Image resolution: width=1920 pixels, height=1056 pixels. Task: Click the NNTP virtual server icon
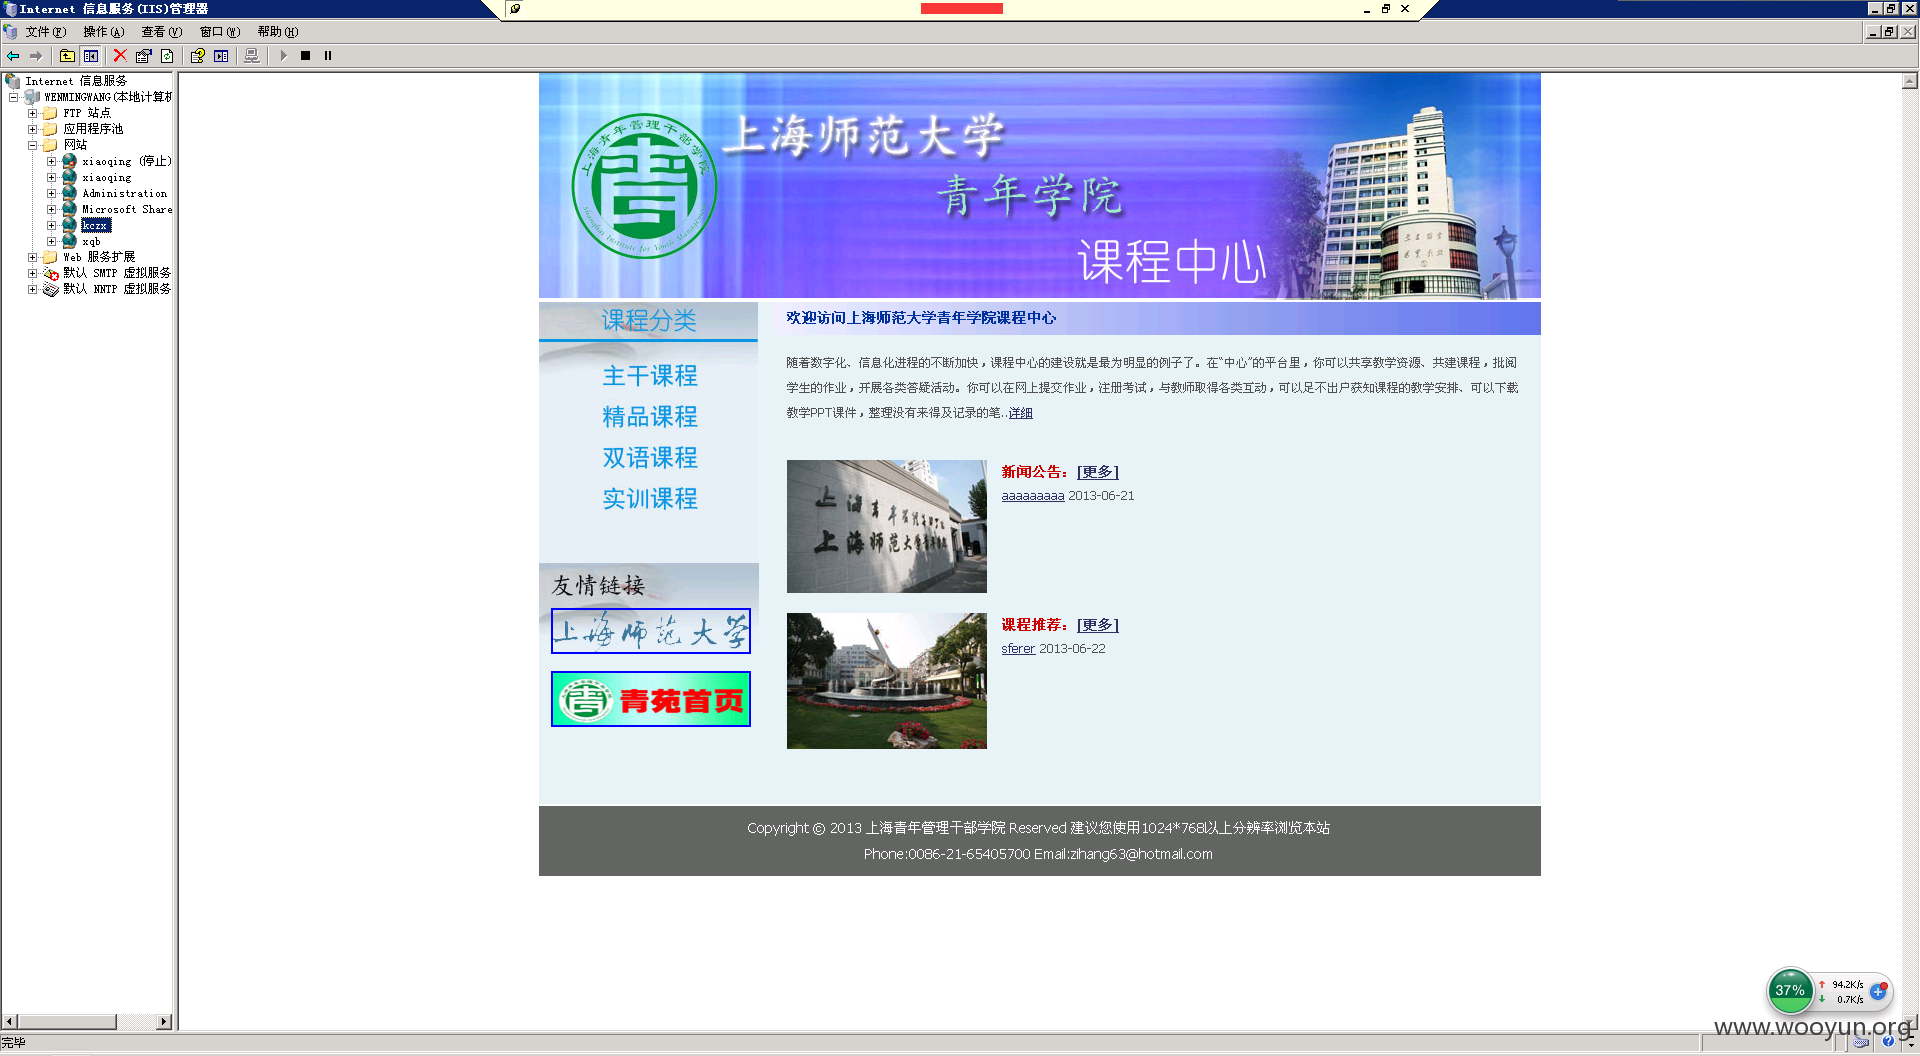50,289
